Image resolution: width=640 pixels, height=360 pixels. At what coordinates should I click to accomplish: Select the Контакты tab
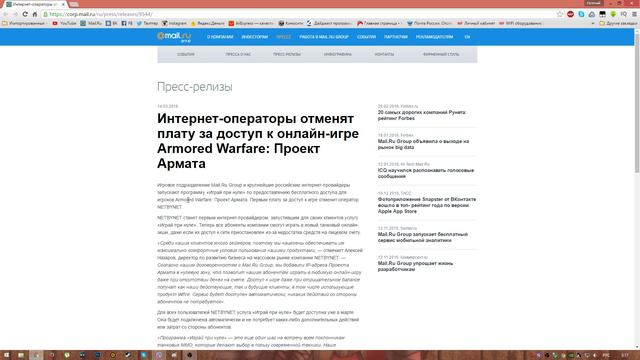click(384, 54)
